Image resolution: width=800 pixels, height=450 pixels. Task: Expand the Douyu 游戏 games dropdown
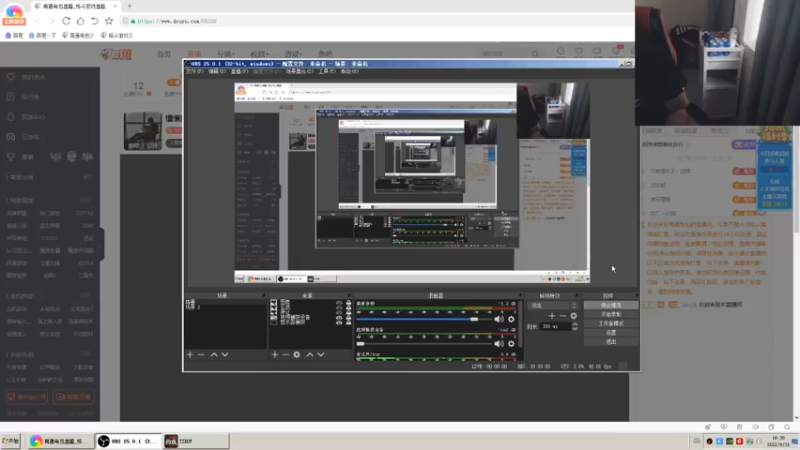point(293,54)
